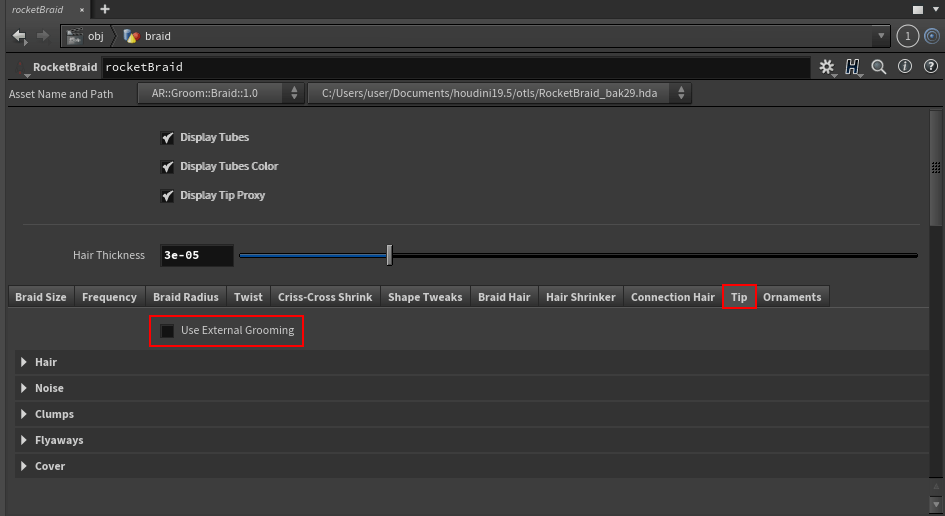
Task: Add a new pane tab with plus
Action: (x=105, y=9)
